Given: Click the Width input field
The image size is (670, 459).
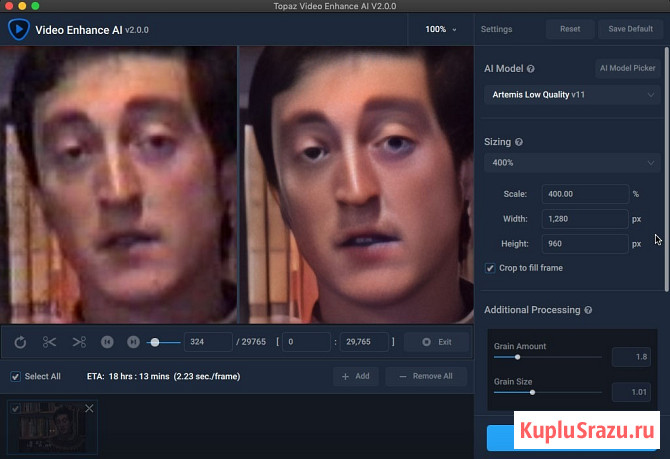Looking at the screenshot, I should 585,219.
